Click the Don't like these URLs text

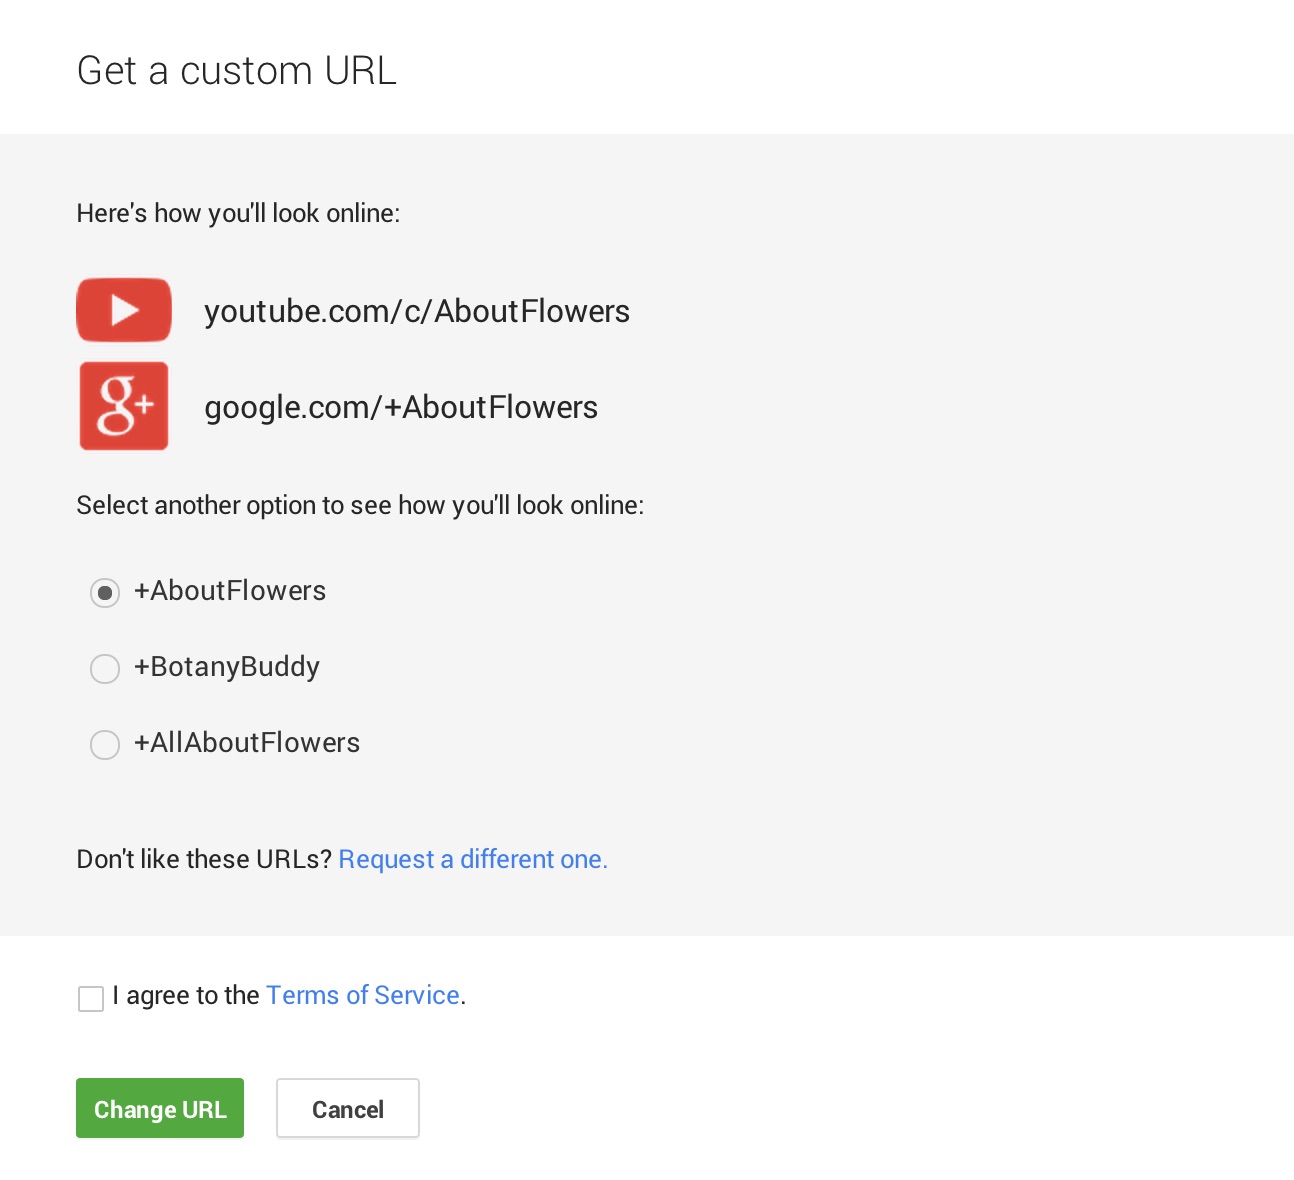click(204, 859)
